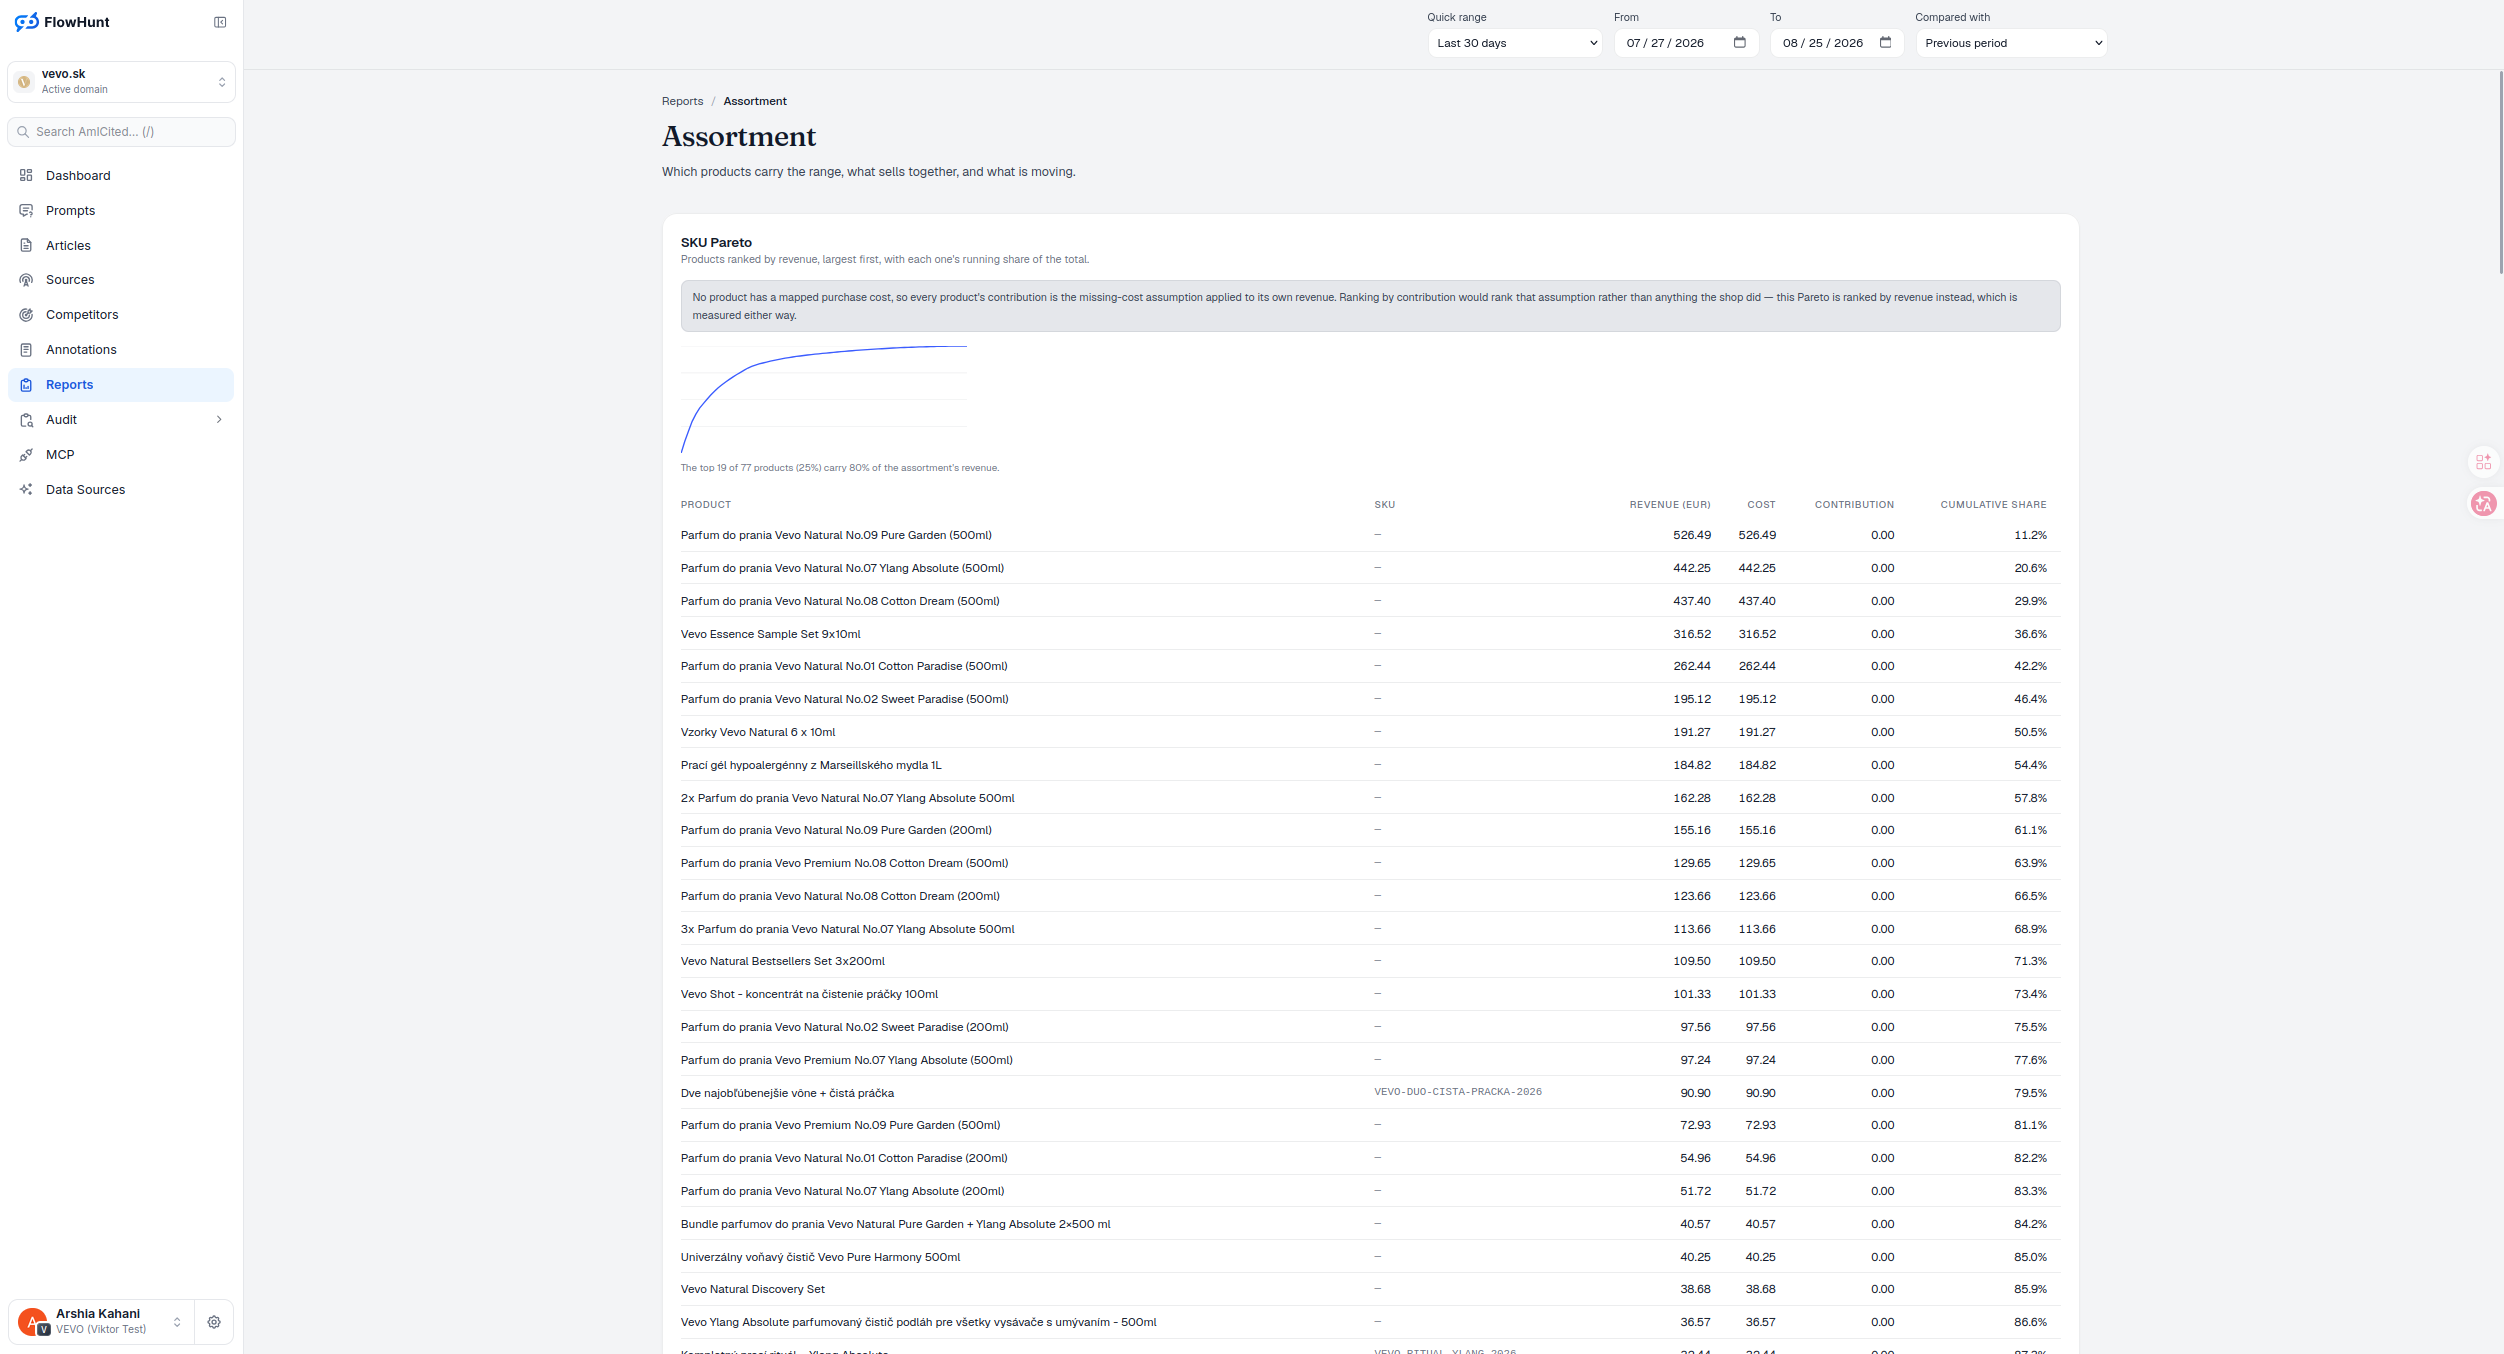Click the floating widget grid icon at right edge
This screenshot has height=1354, width=2504.
2484,462
